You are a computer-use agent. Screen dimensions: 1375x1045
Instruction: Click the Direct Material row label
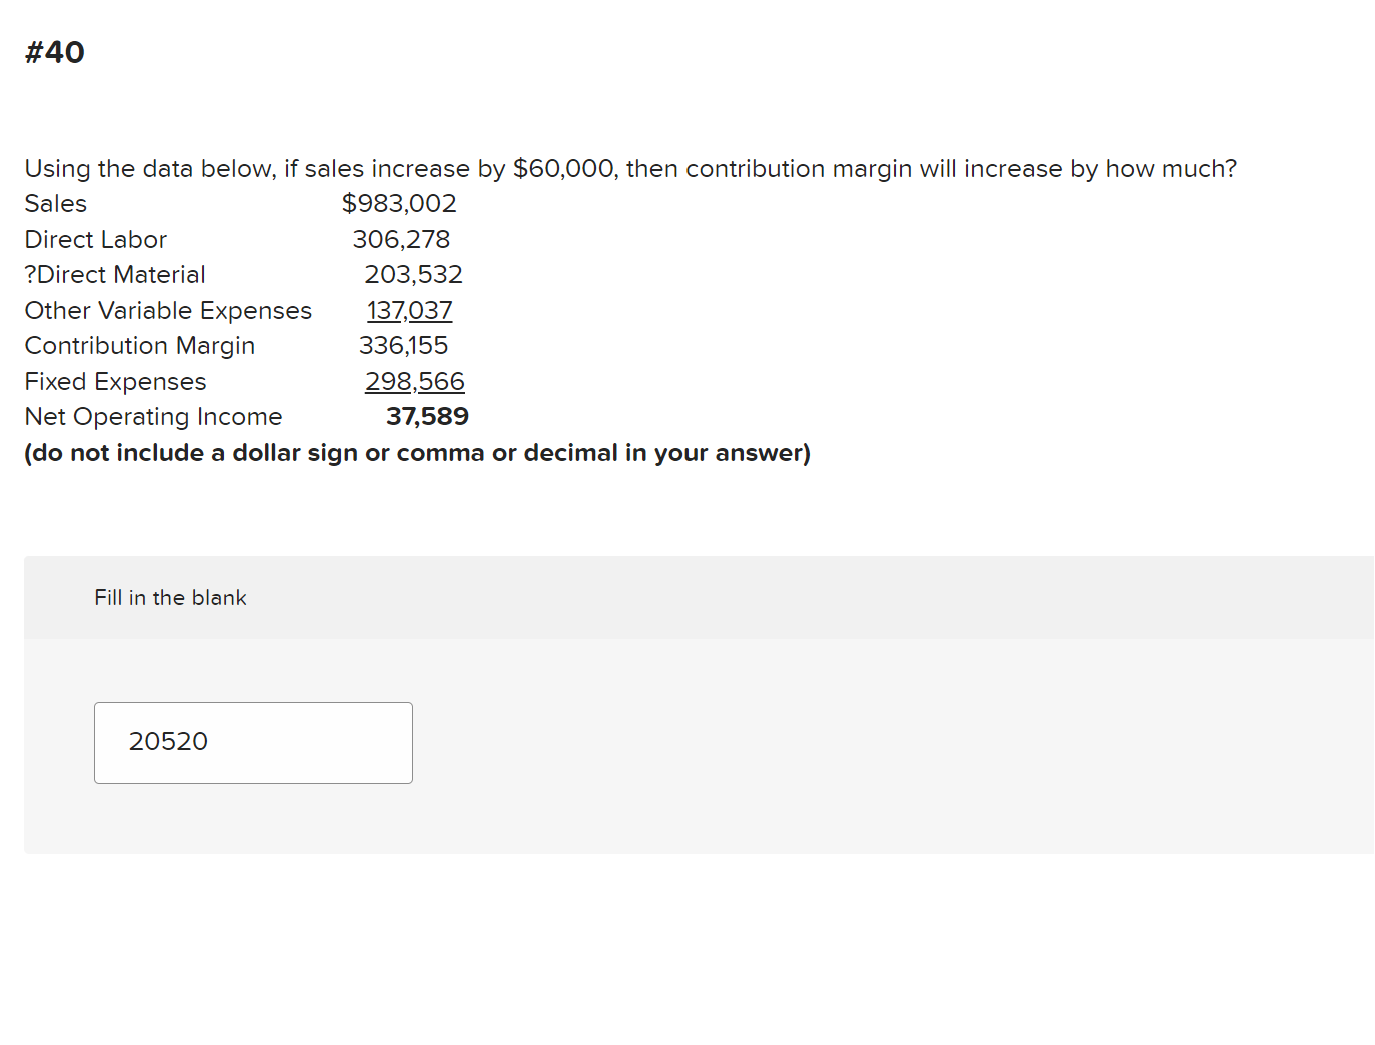coord(115,274)
